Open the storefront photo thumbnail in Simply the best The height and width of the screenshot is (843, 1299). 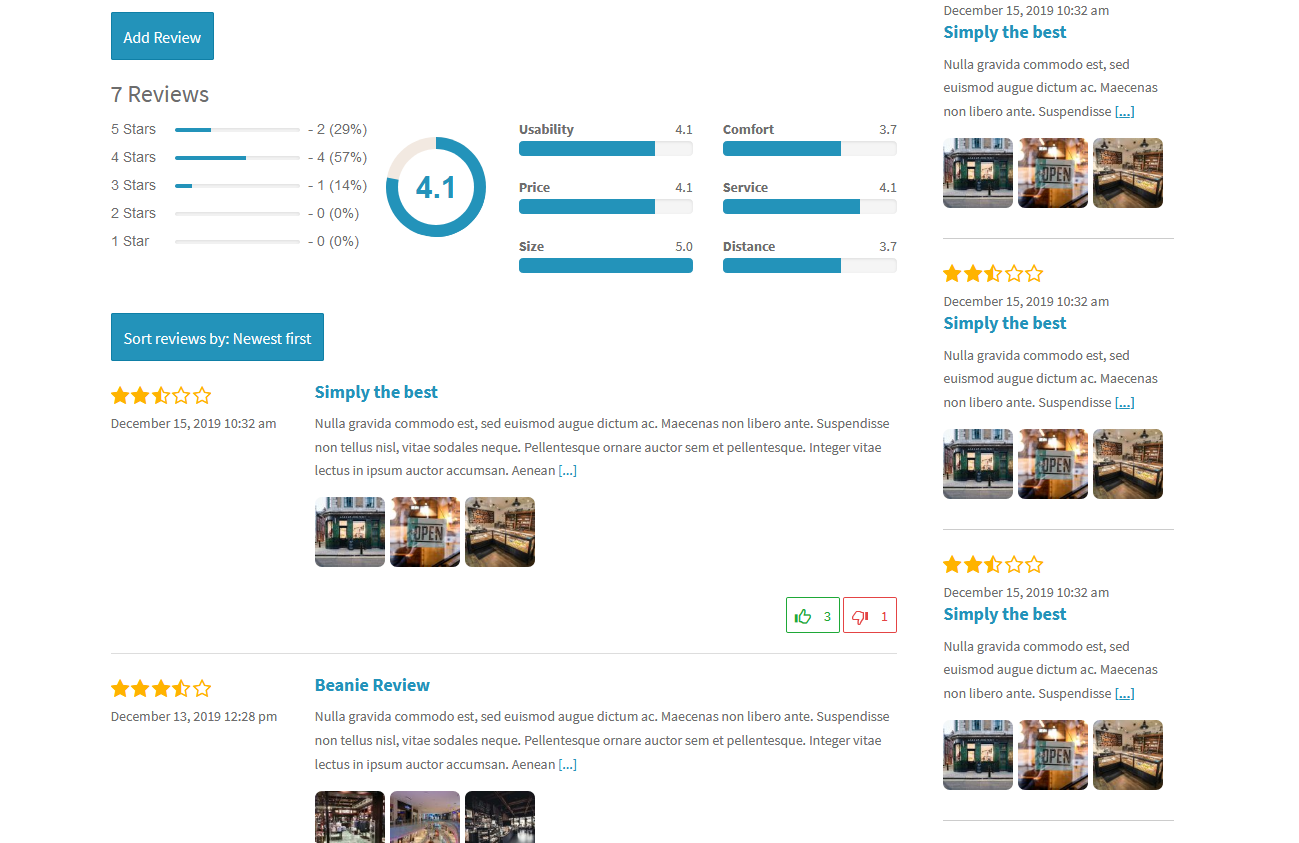(349, 531)
